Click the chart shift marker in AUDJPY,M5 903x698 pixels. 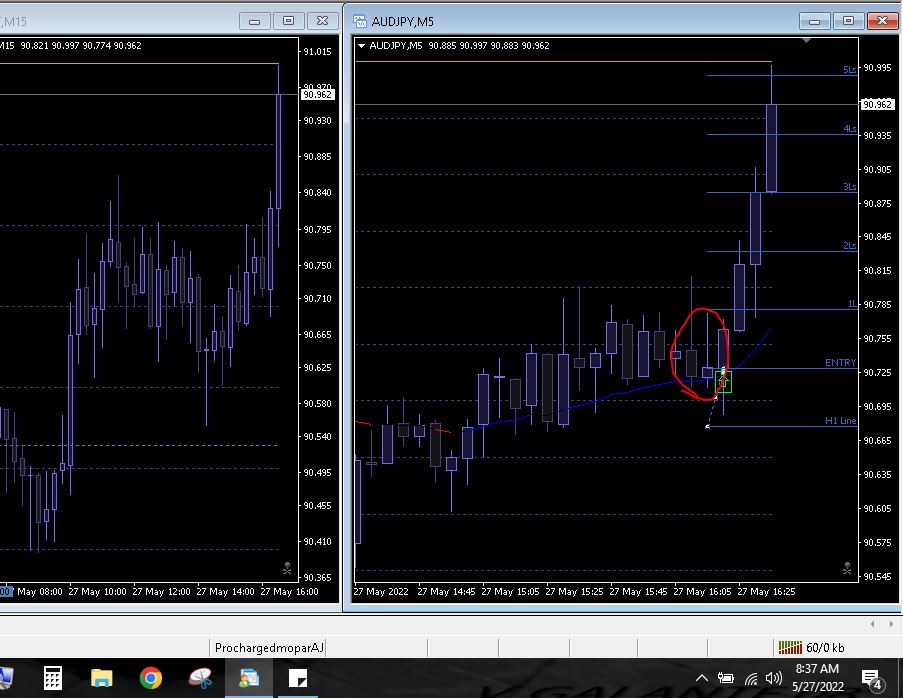(x=806, y=40)
